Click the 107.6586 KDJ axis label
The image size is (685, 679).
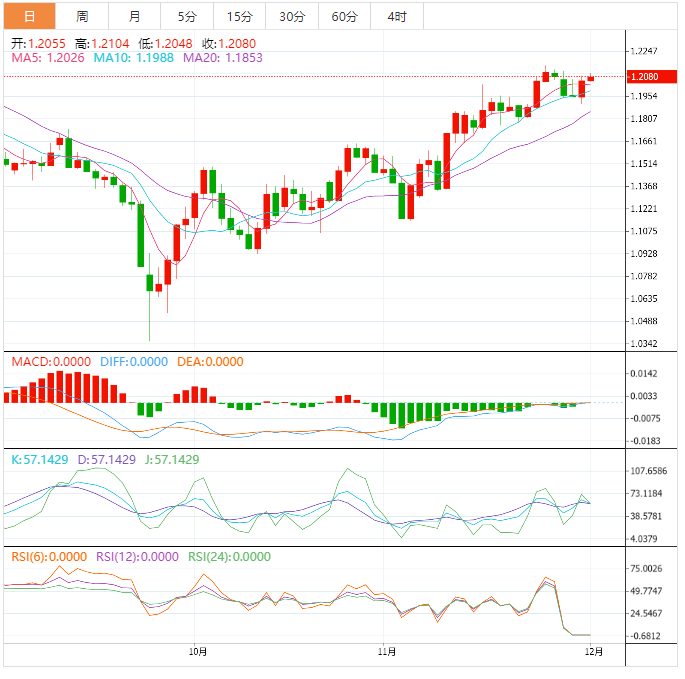(648, 471)
